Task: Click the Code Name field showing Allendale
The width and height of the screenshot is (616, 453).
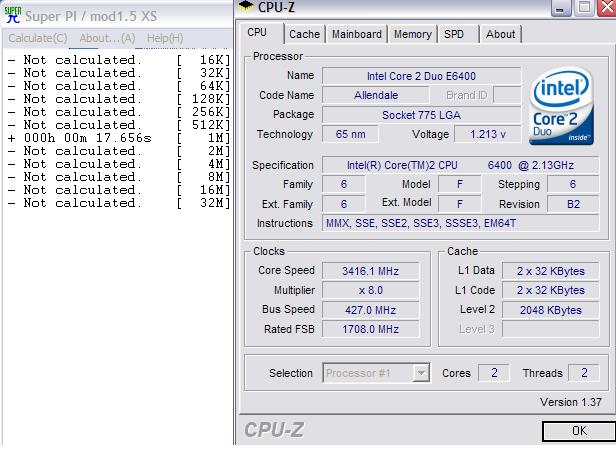Action: click(x=376, y=95)
